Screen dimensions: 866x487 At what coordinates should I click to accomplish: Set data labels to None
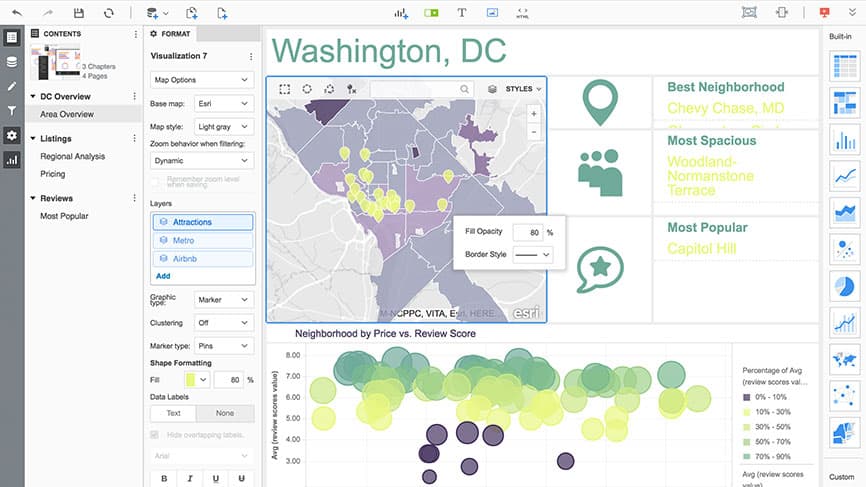pos(225,412)
